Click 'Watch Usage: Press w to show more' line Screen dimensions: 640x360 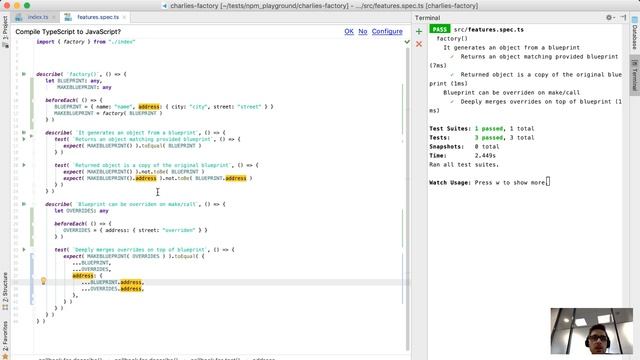[487, 182]
